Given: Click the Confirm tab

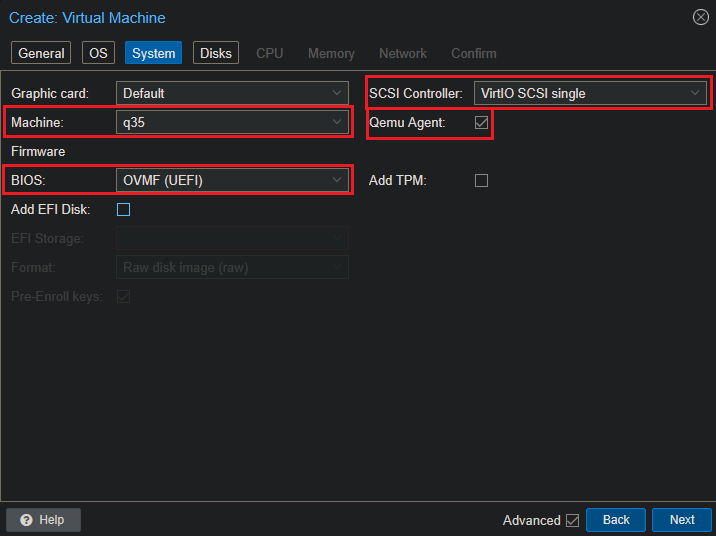Looking at the screenshot, I should tap(473, 53).
